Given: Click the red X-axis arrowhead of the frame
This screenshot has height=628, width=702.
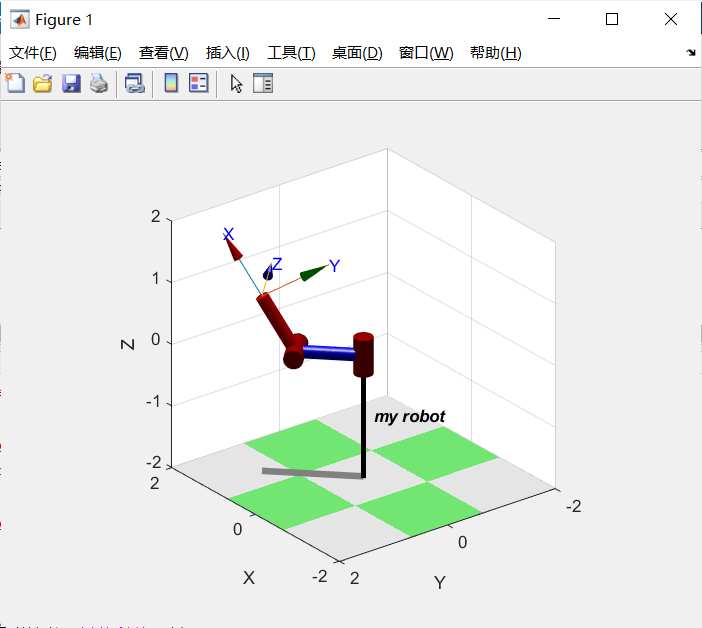Looking at the screenshot, I should [234, 250].
